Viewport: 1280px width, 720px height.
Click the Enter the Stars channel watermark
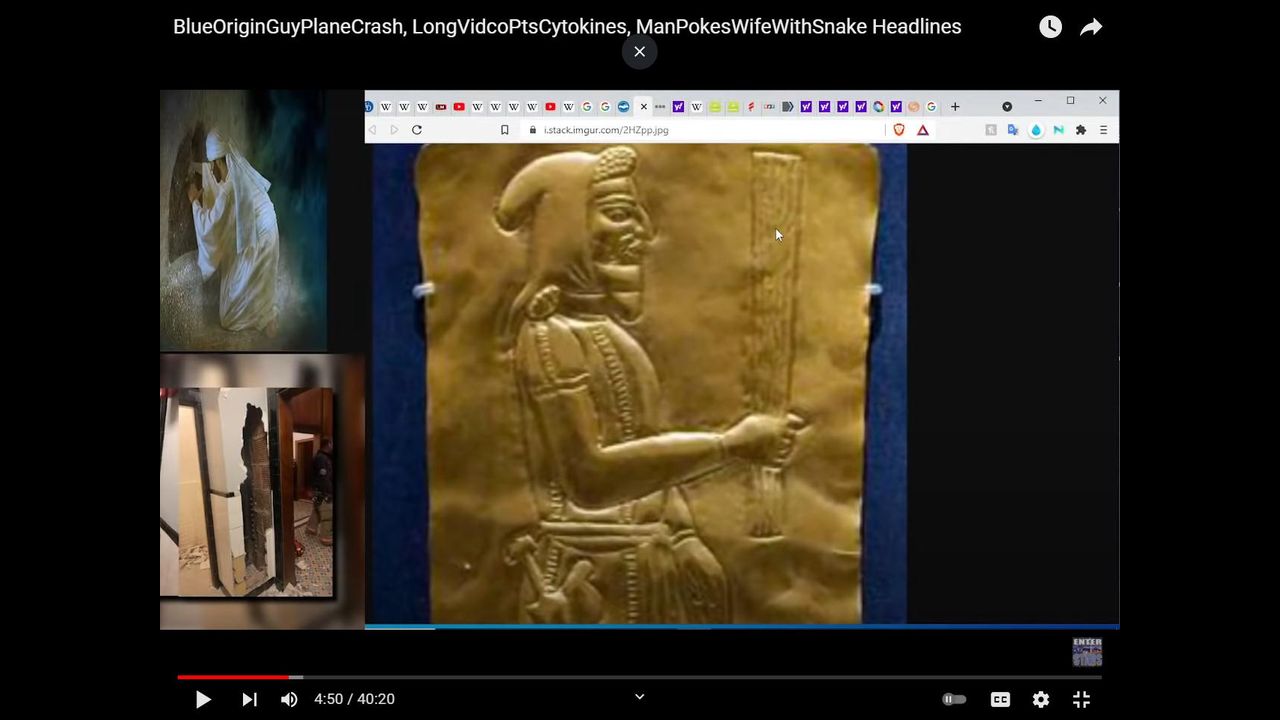click(1087, 652)
